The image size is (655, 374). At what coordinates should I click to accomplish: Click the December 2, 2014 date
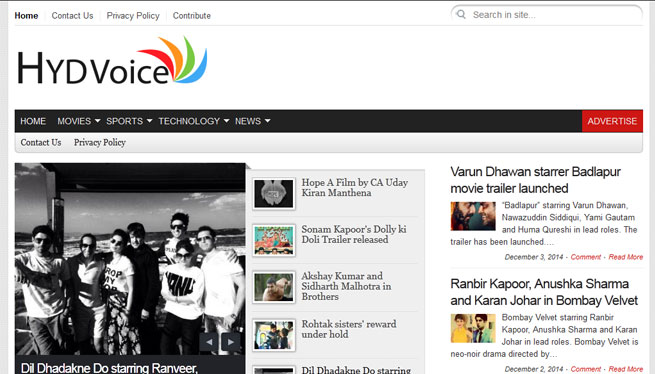[534, 369]
